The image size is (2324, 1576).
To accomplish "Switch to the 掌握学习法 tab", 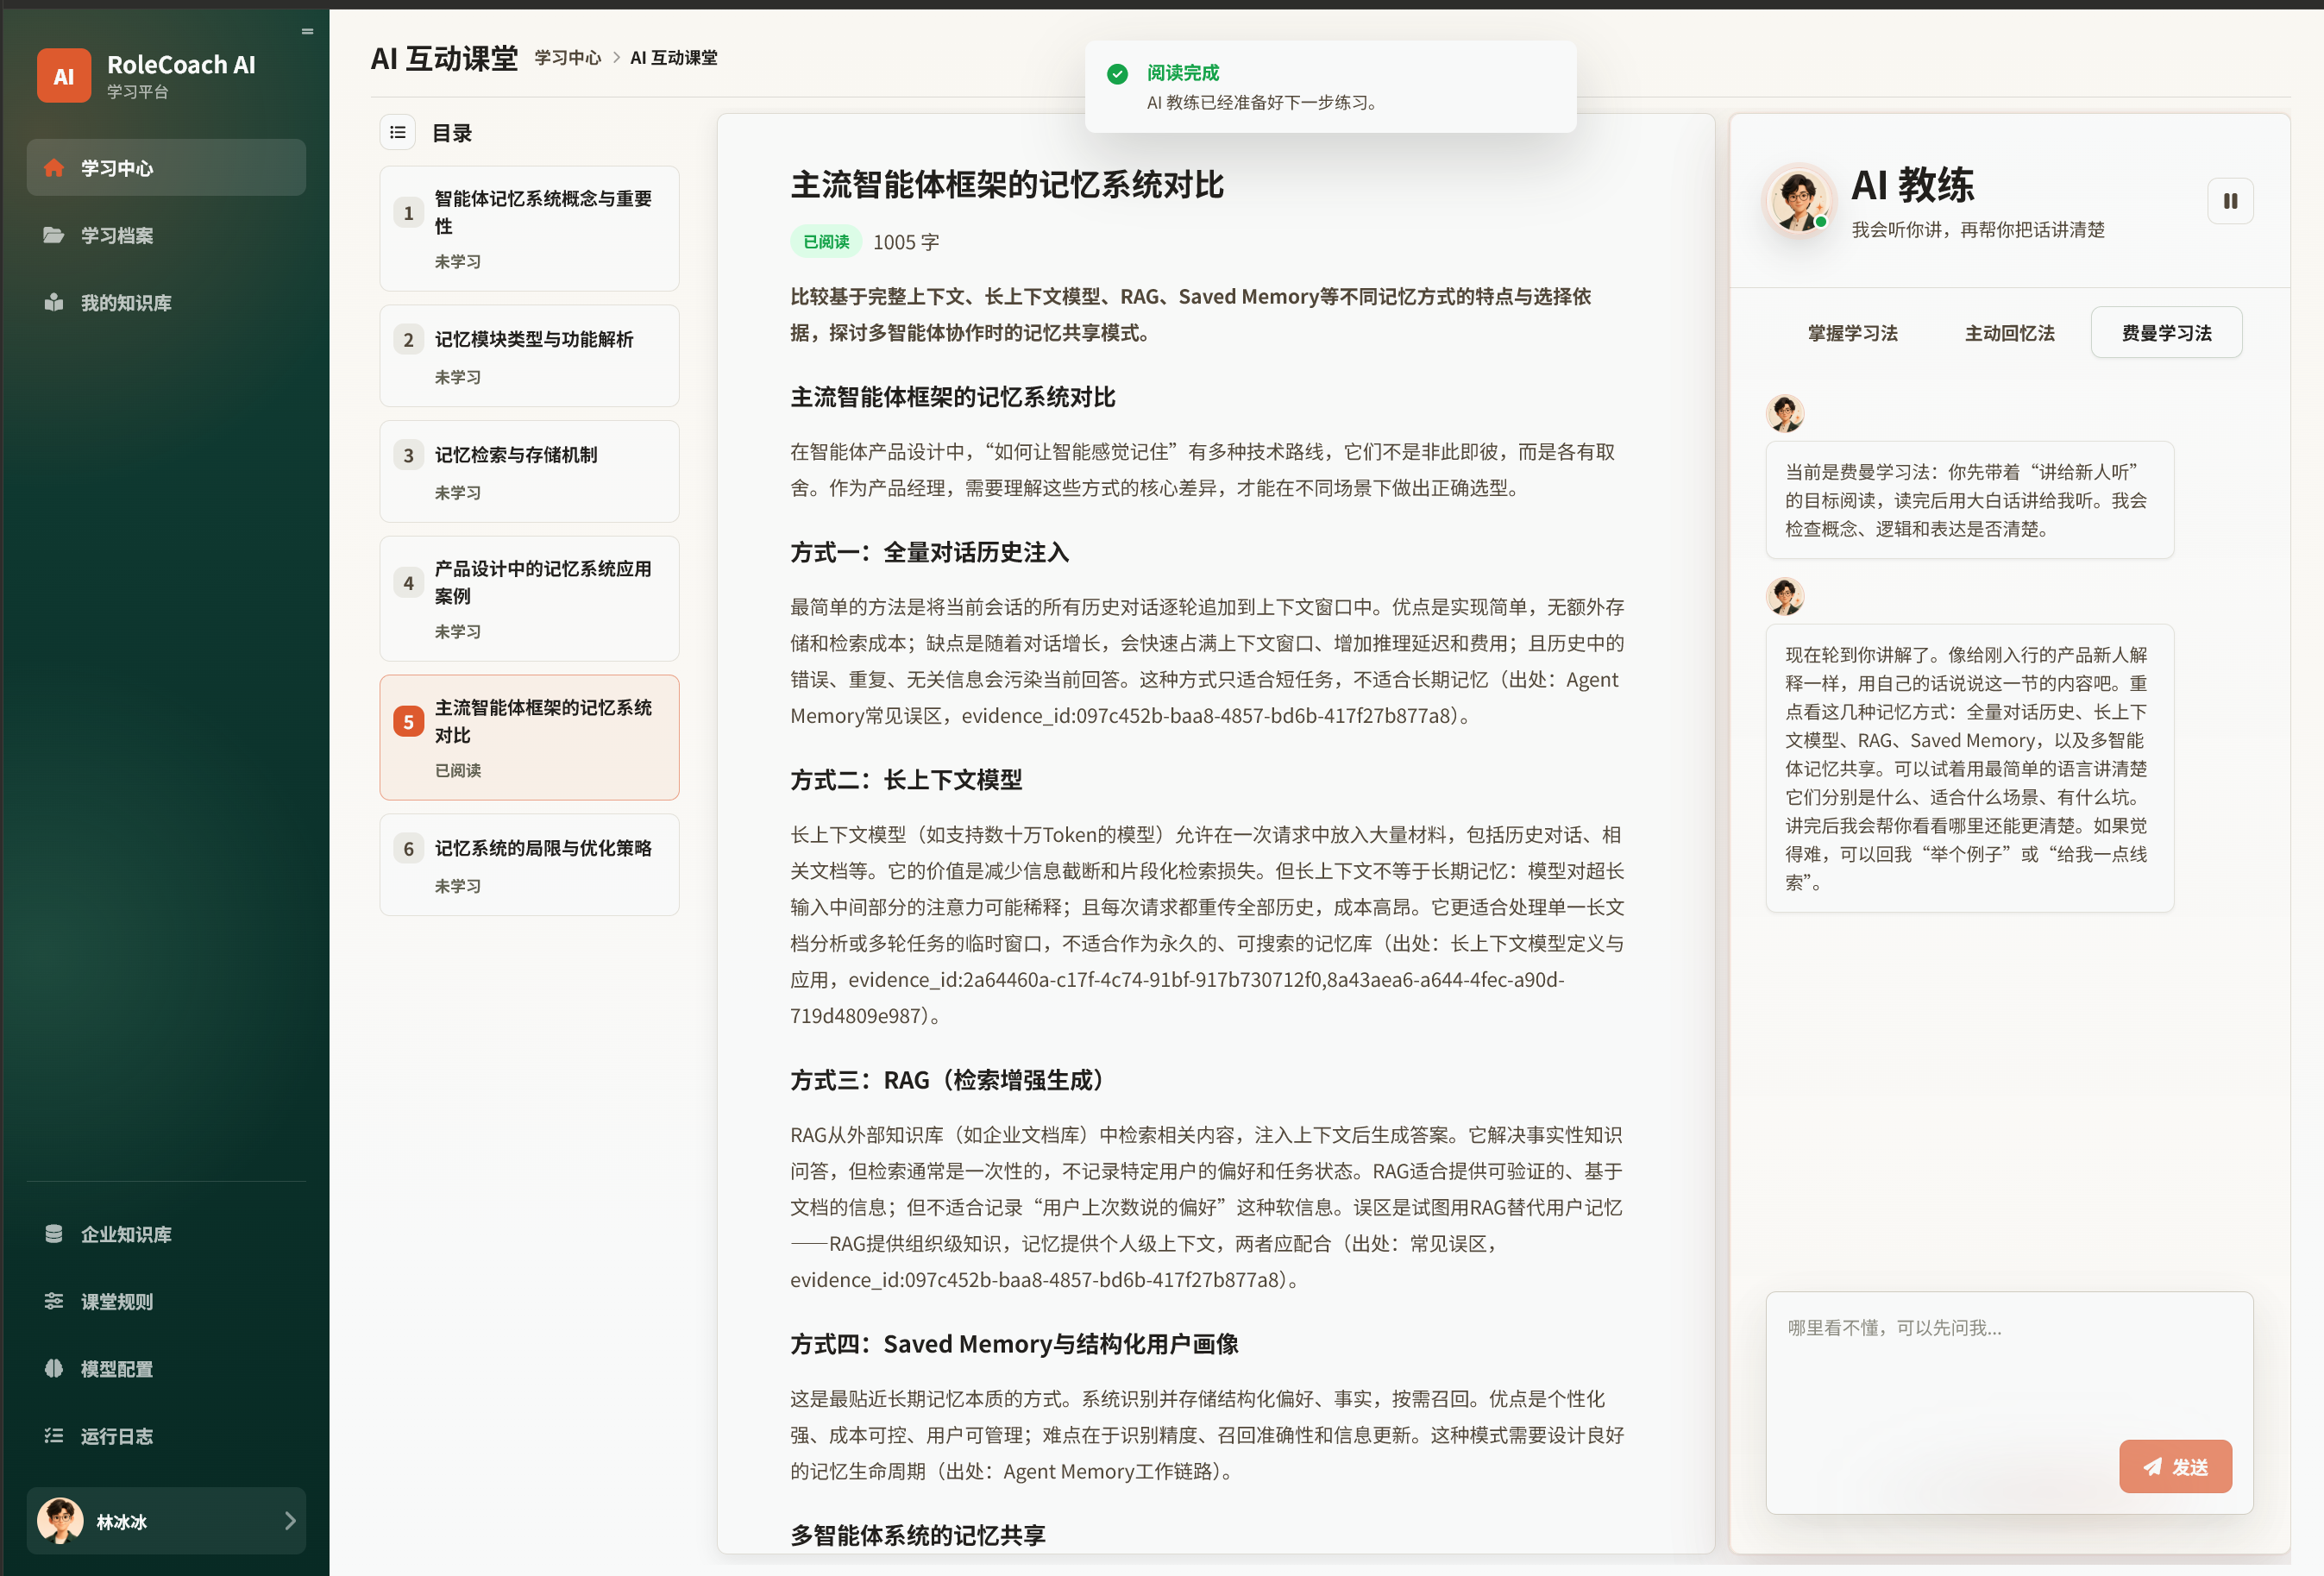I will [1852, 332].
